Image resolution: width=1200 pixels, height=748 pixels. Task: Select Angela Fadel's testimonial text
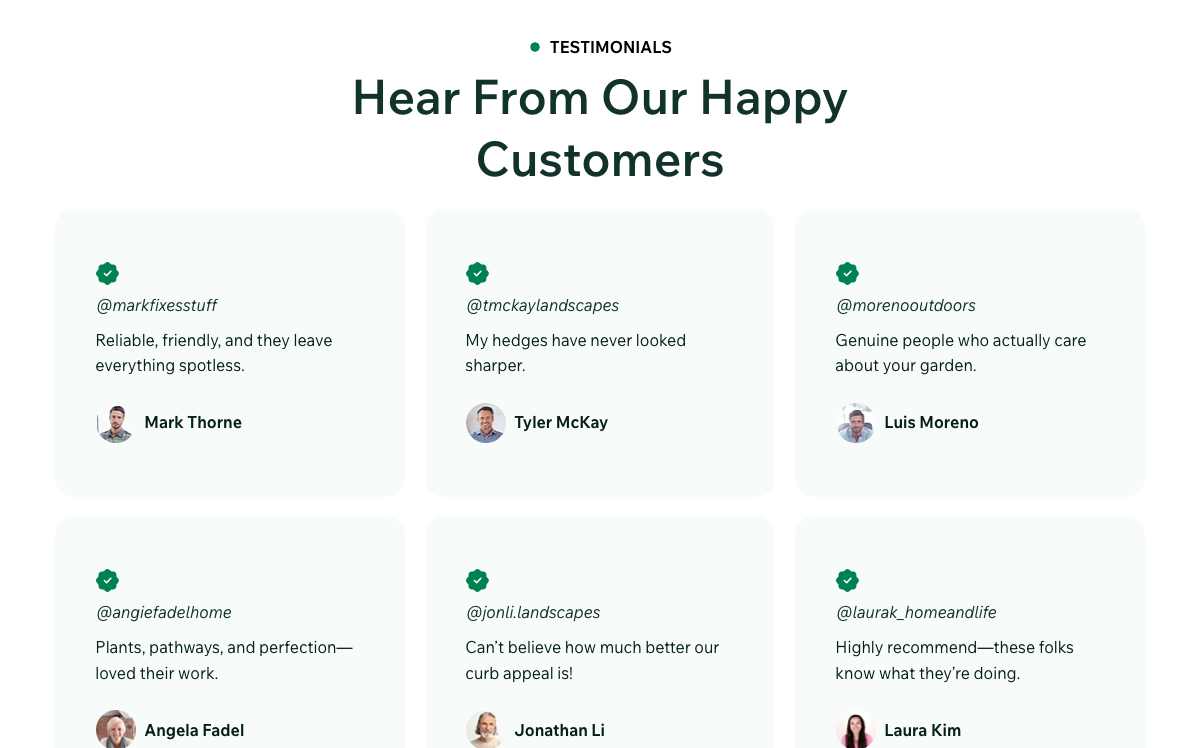click(x=224, y=660)
